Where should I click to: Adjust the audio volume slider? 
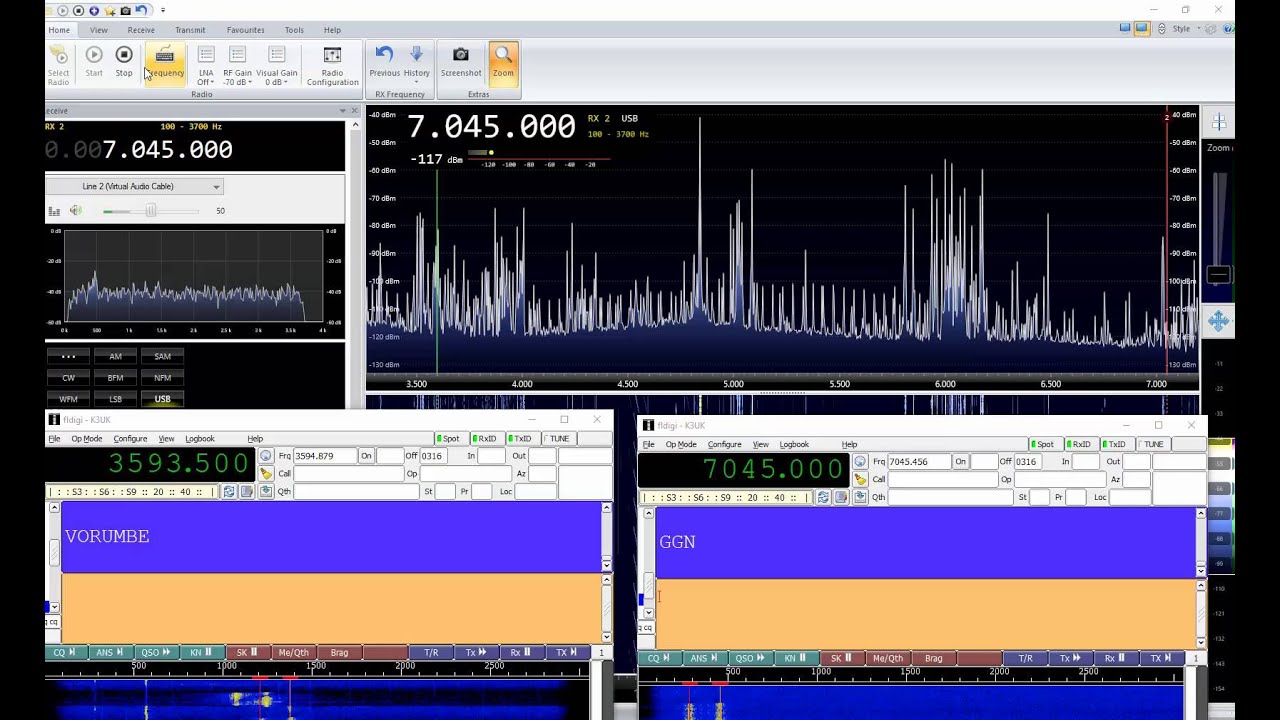[x=151, y=211]
